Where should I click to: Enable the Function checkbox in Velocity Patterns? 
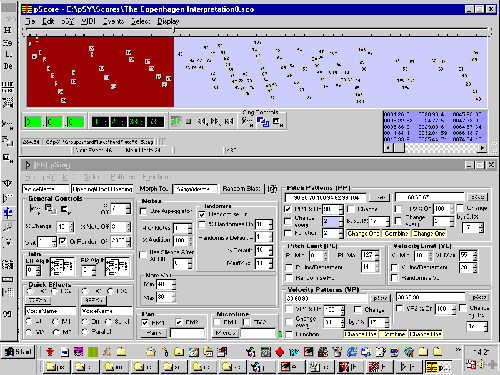[x=289, y=334]
